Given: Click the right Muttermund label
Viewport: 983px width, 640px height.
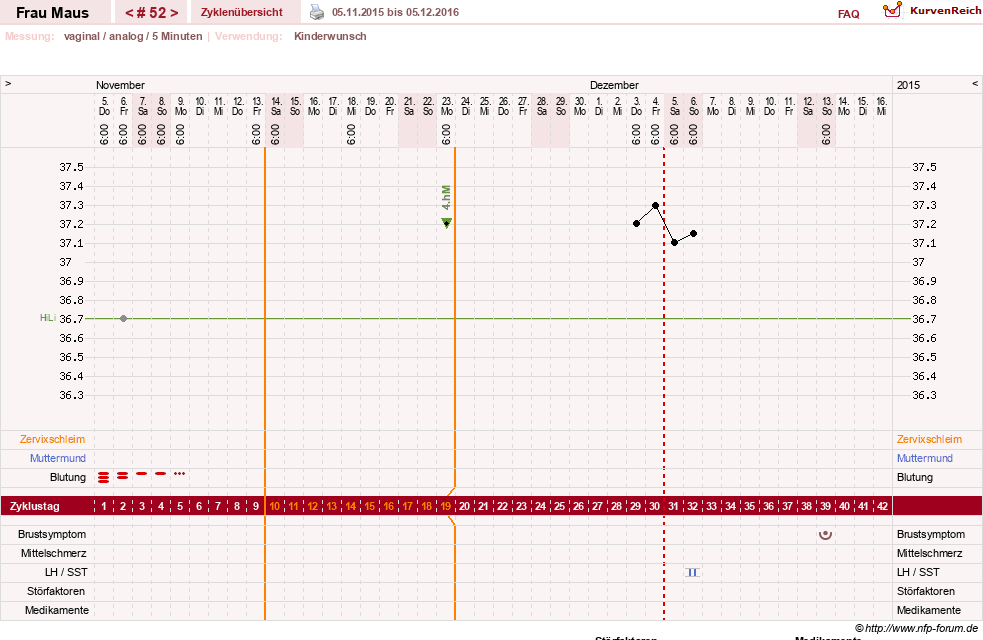Looking at the screenshot, I should point(925,458).
